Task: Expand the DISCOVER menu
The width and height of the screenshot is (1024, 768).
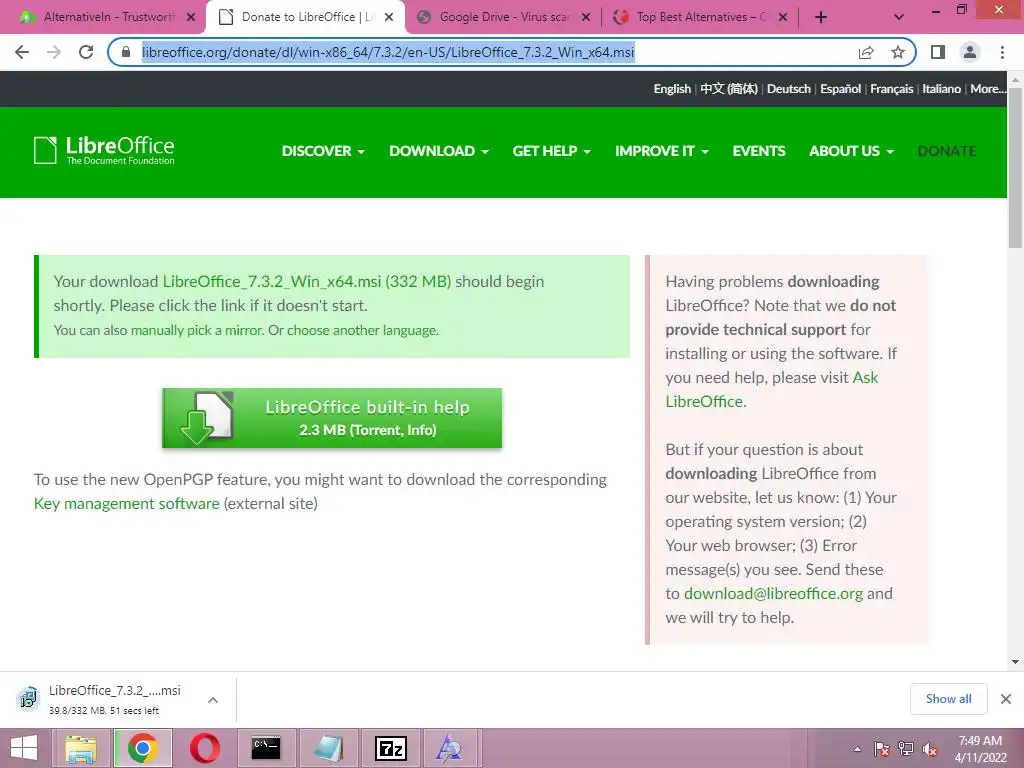Action: click(x=323, y=151)
